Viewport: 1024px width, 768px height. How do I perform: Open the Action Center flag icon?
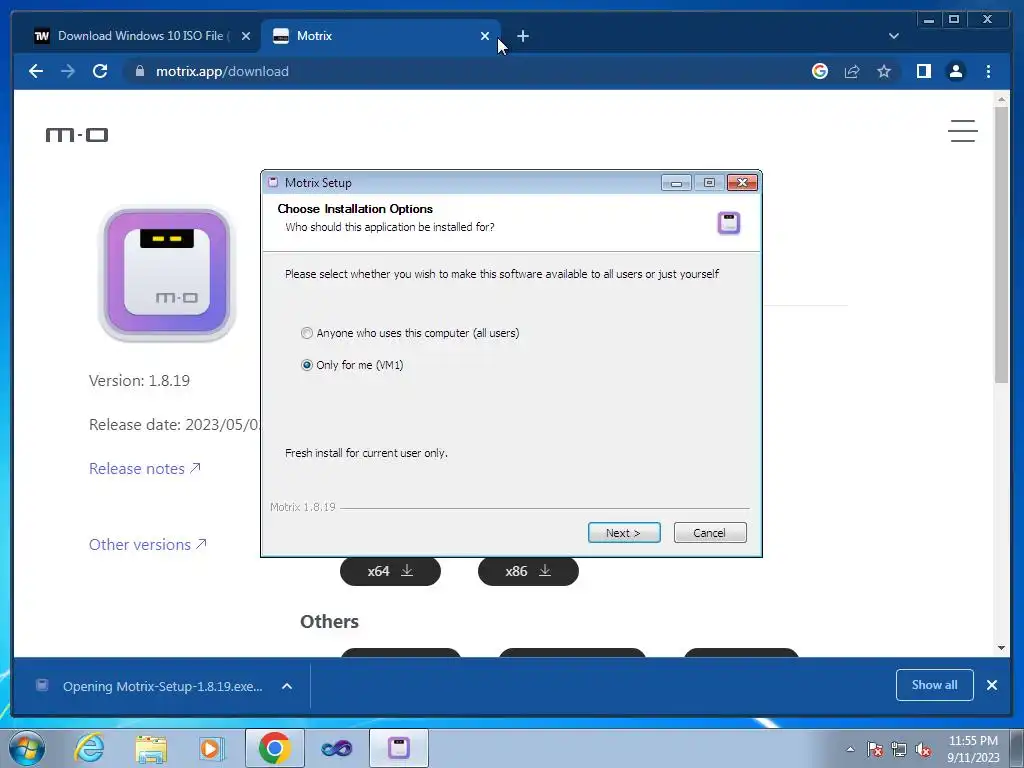(x=875, y=749)
